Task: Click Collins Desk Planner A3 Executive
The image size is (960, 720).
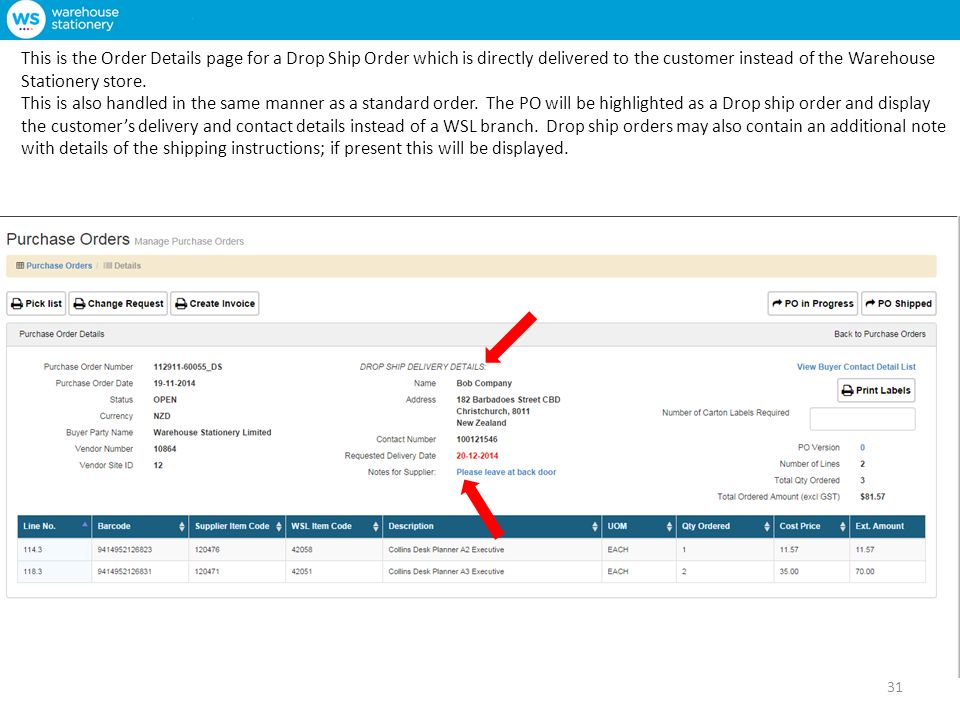Action: point(446,572)
